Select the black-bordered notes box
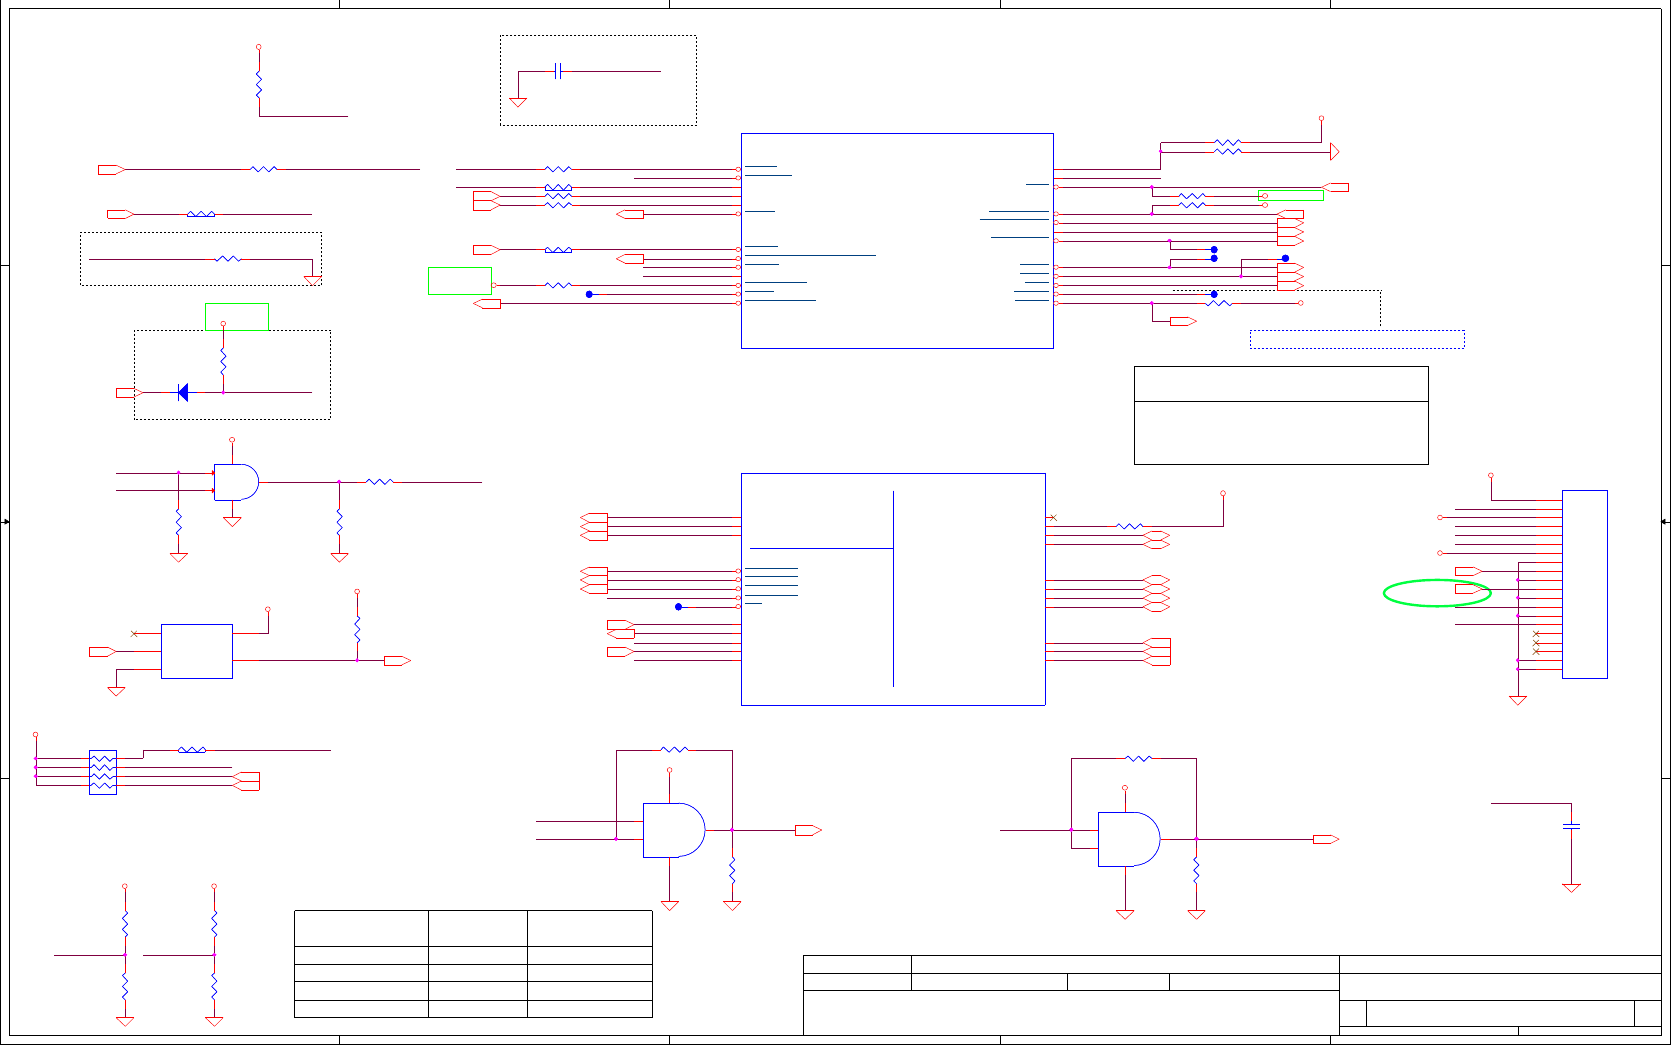This screenshot has width=1671, height=1045. pyautogui.click(x=1281, y=415)
